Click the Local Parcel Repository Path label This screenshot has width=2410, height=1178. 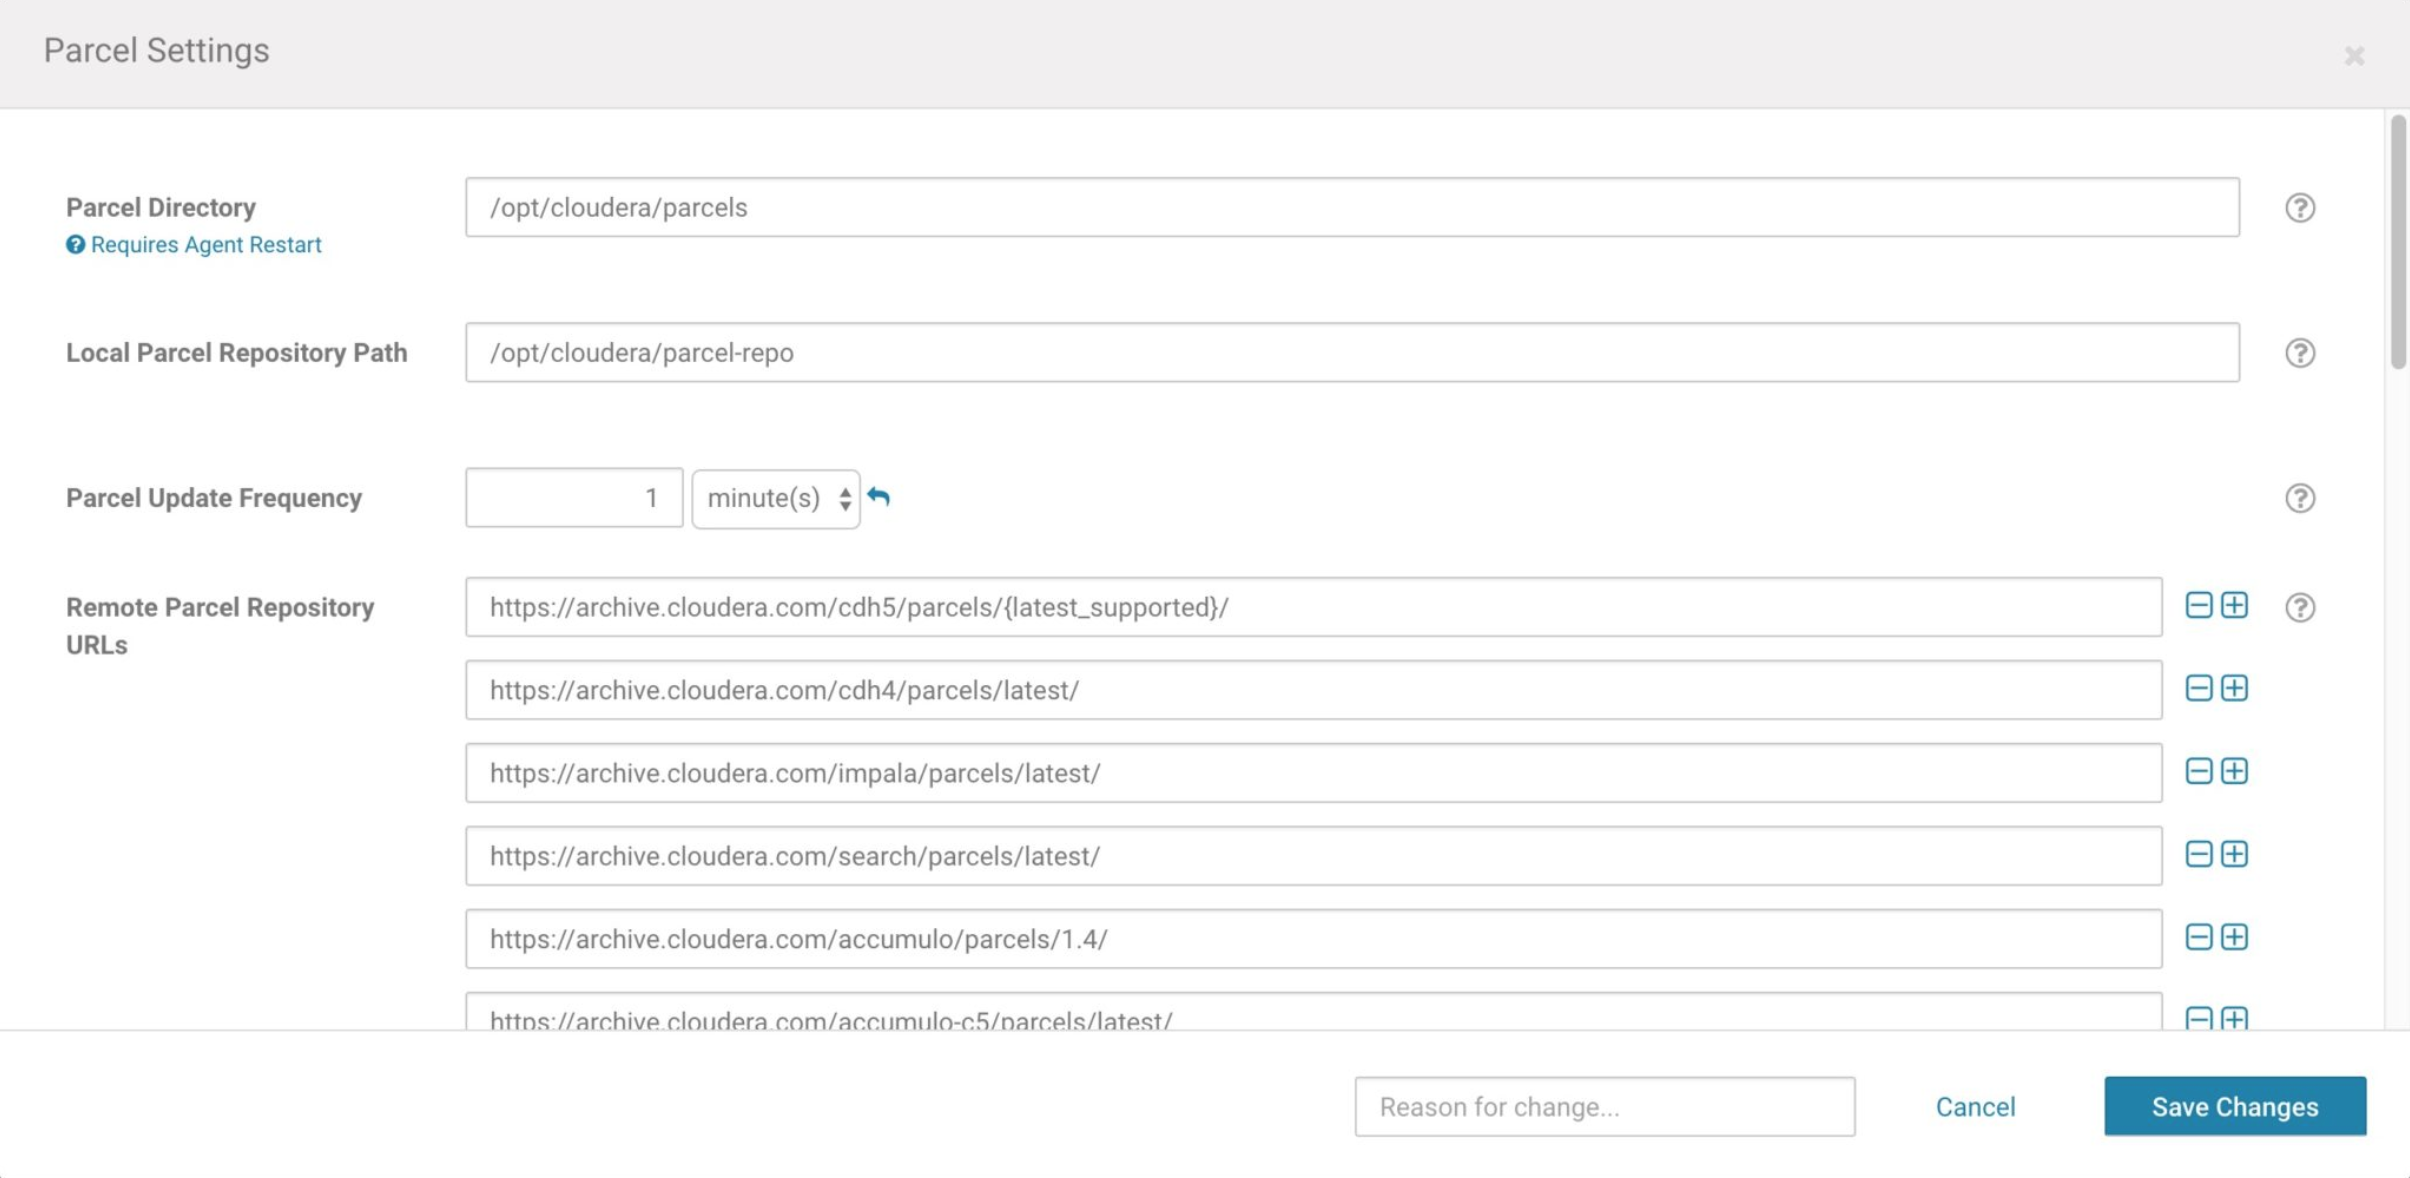(237, 353)
